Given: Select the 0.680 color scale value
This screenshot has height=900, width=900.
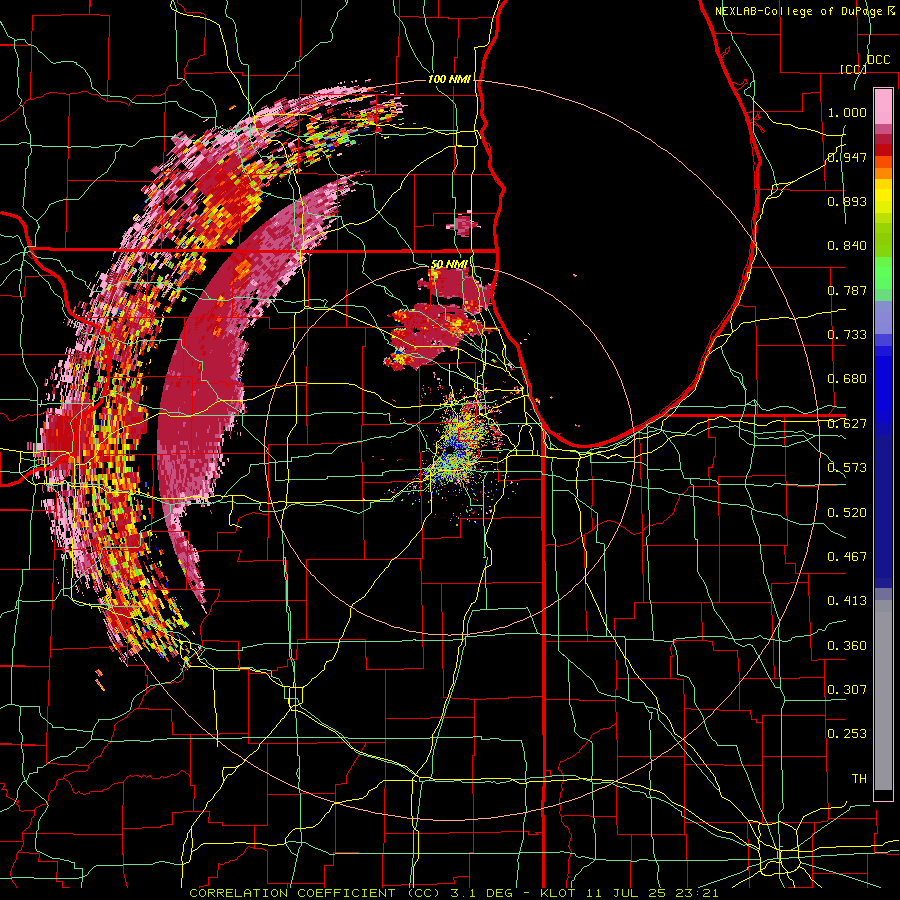Looking at the screenshot, I should click(x=847, y=379).
